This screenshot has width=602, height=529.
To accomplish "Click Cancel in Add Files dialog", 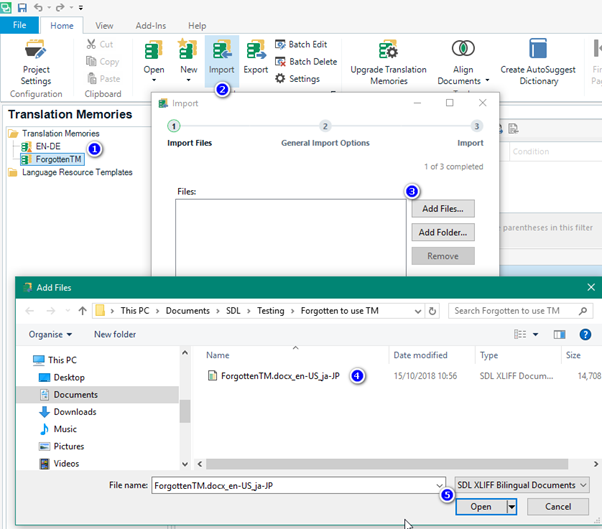I will click(558, 507).
